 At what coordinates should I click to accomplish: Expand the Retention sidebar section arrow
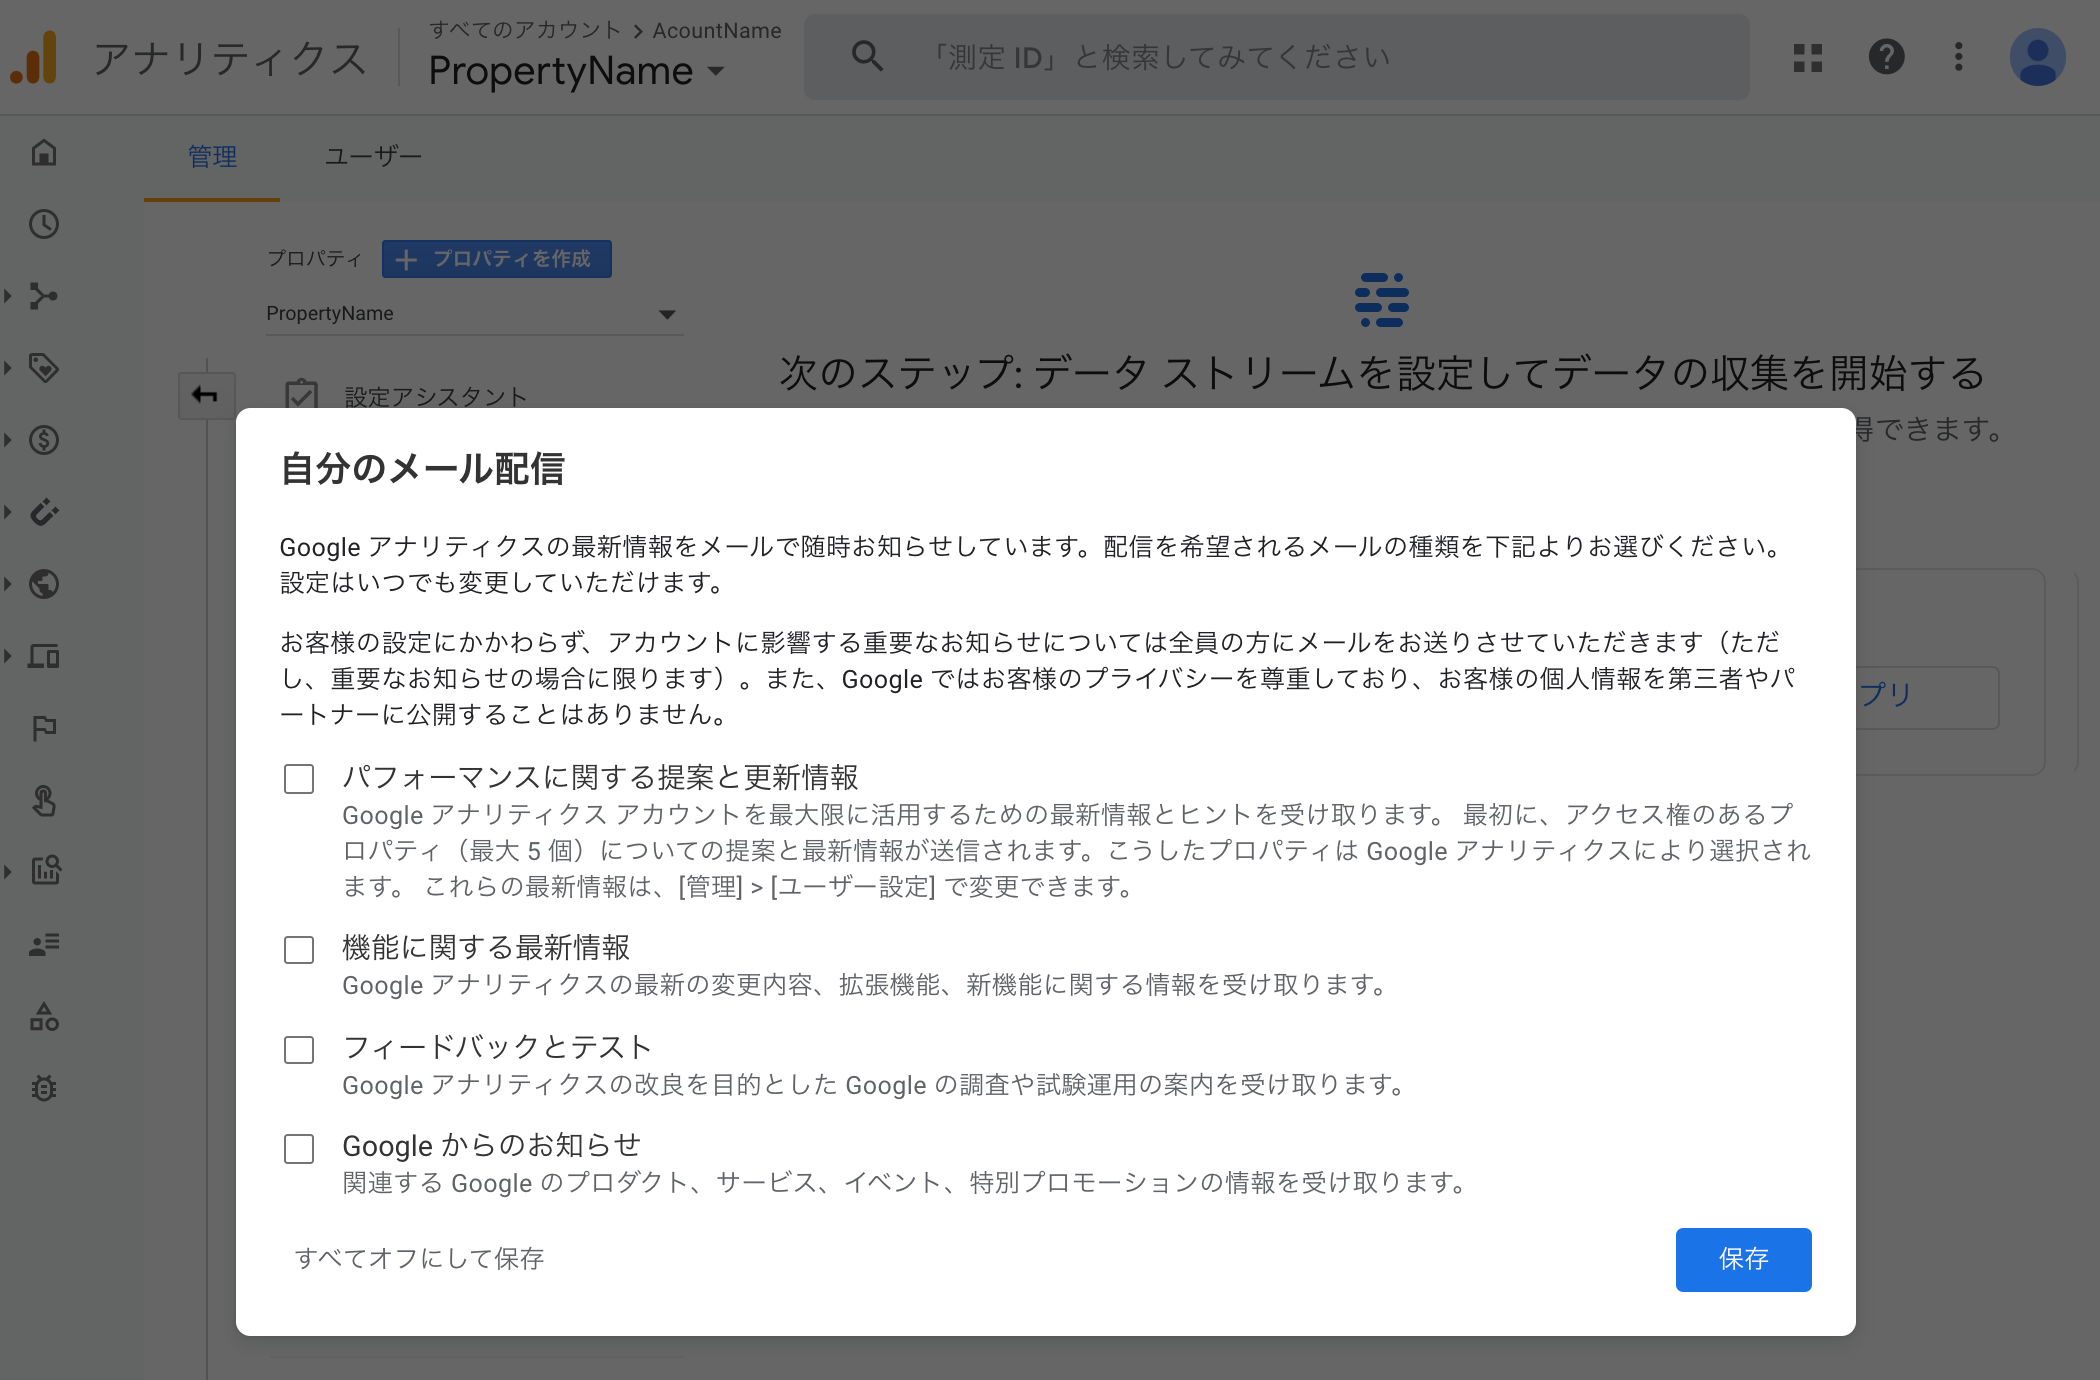8,512
